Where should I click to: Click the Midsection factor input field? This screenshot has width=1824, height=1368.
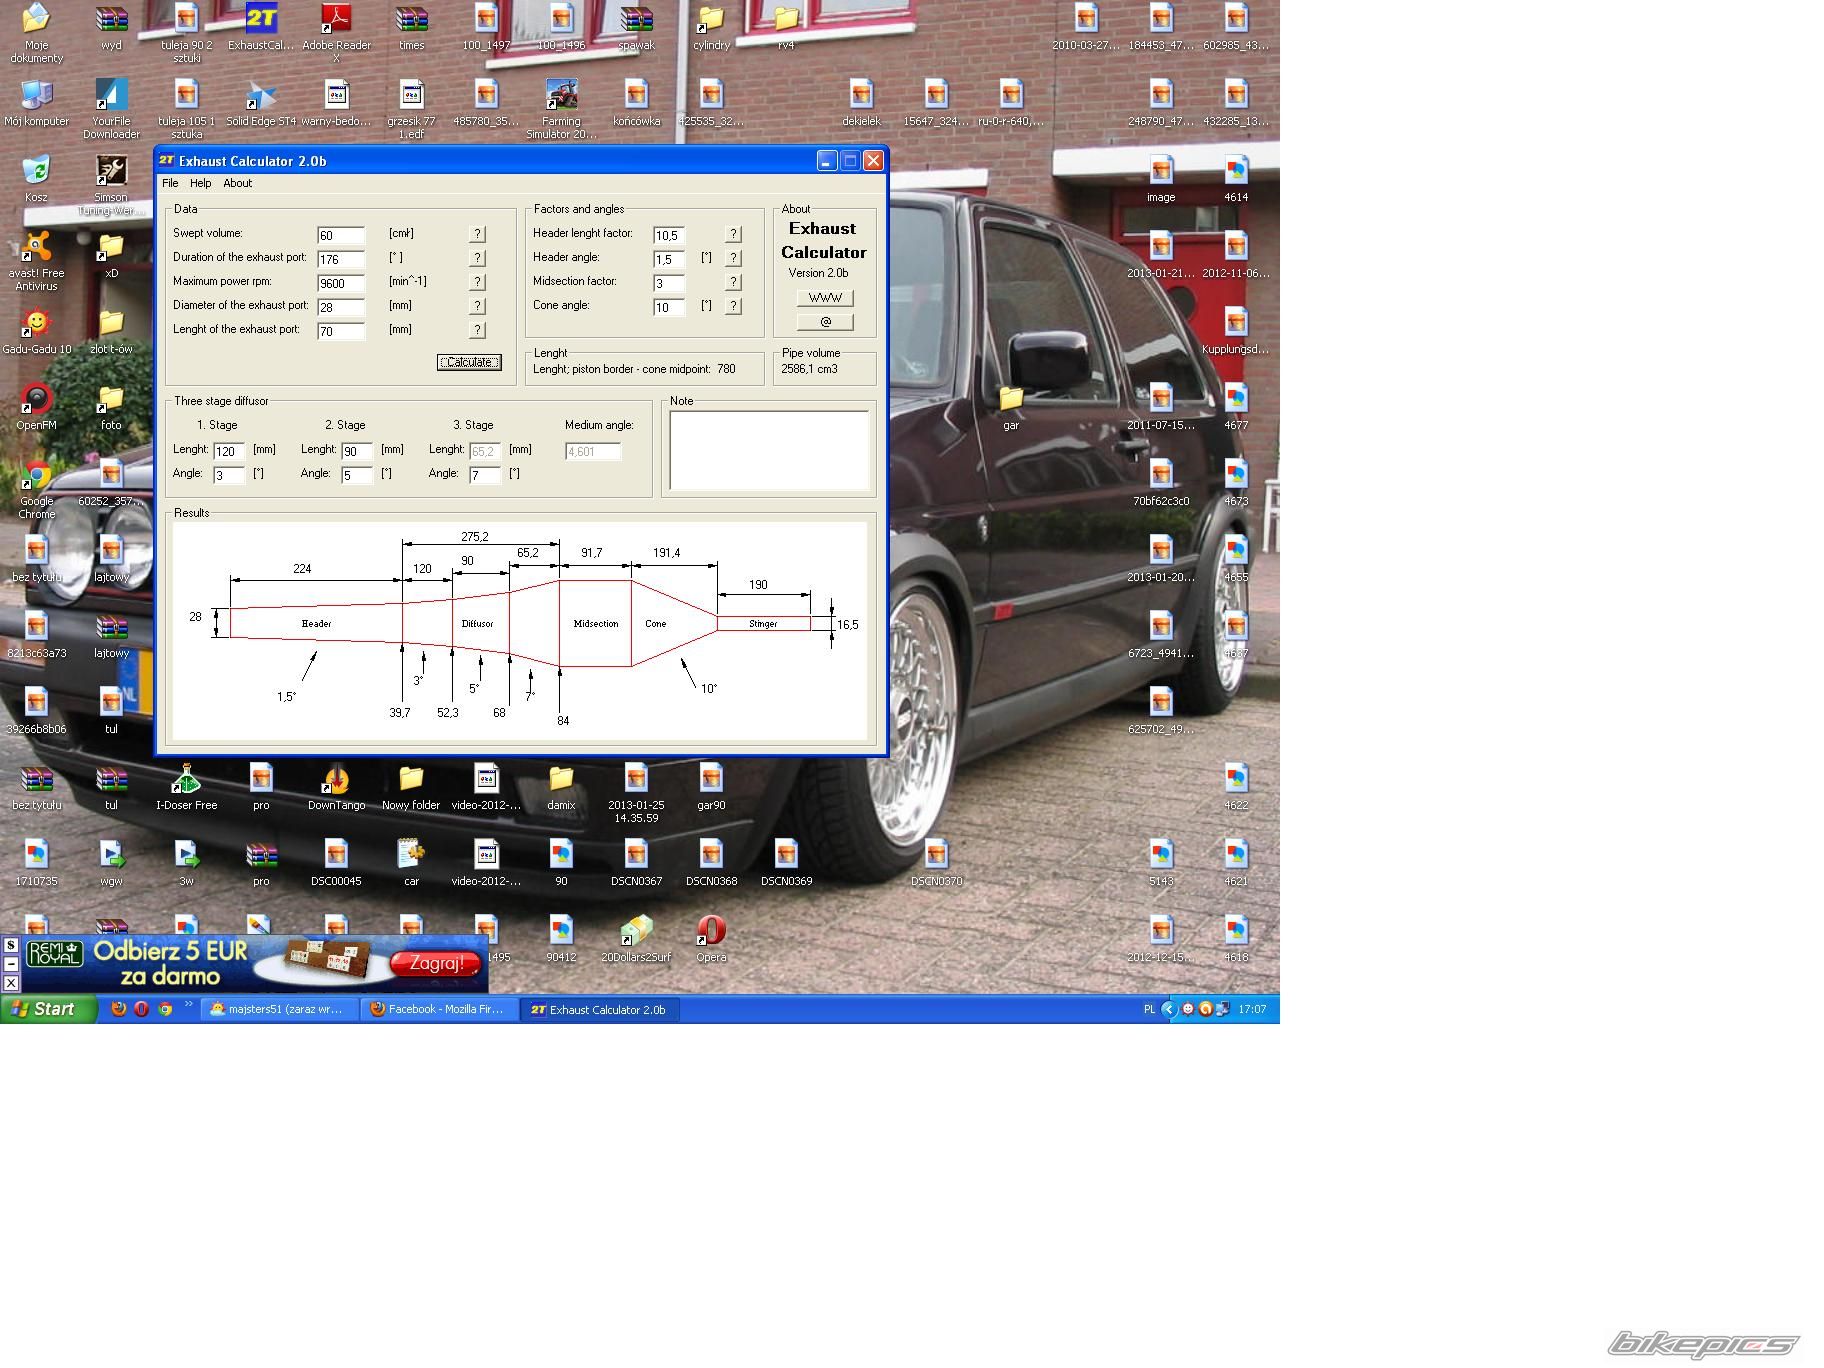point(669,284)
